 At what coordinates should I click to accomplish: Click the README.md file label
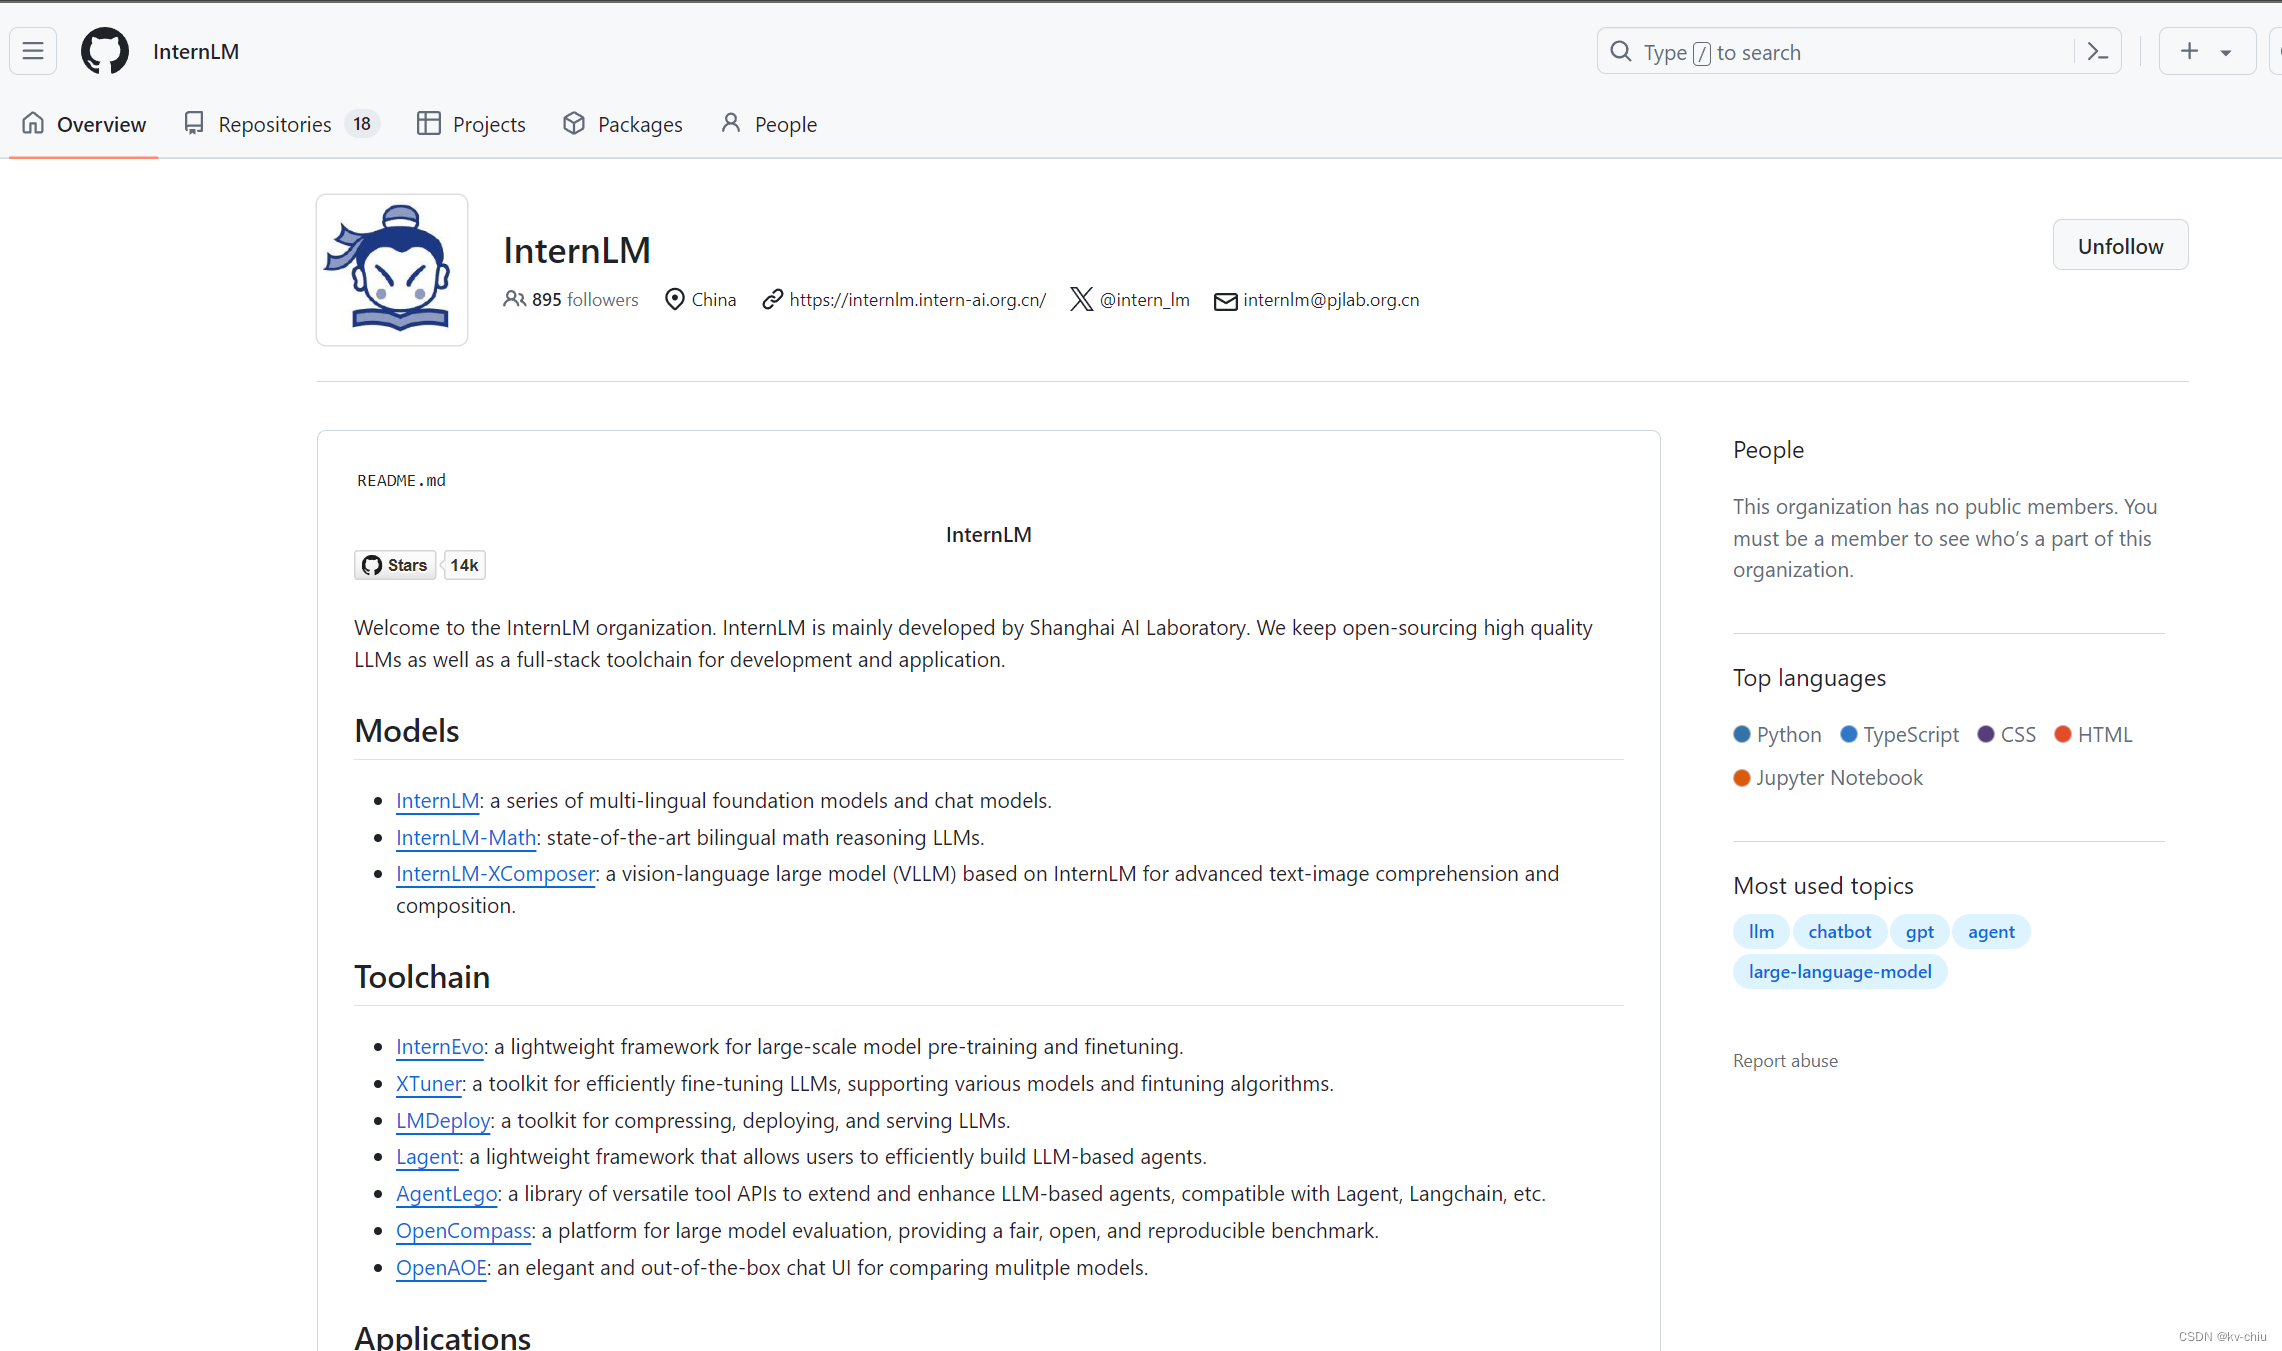(401, 481)
